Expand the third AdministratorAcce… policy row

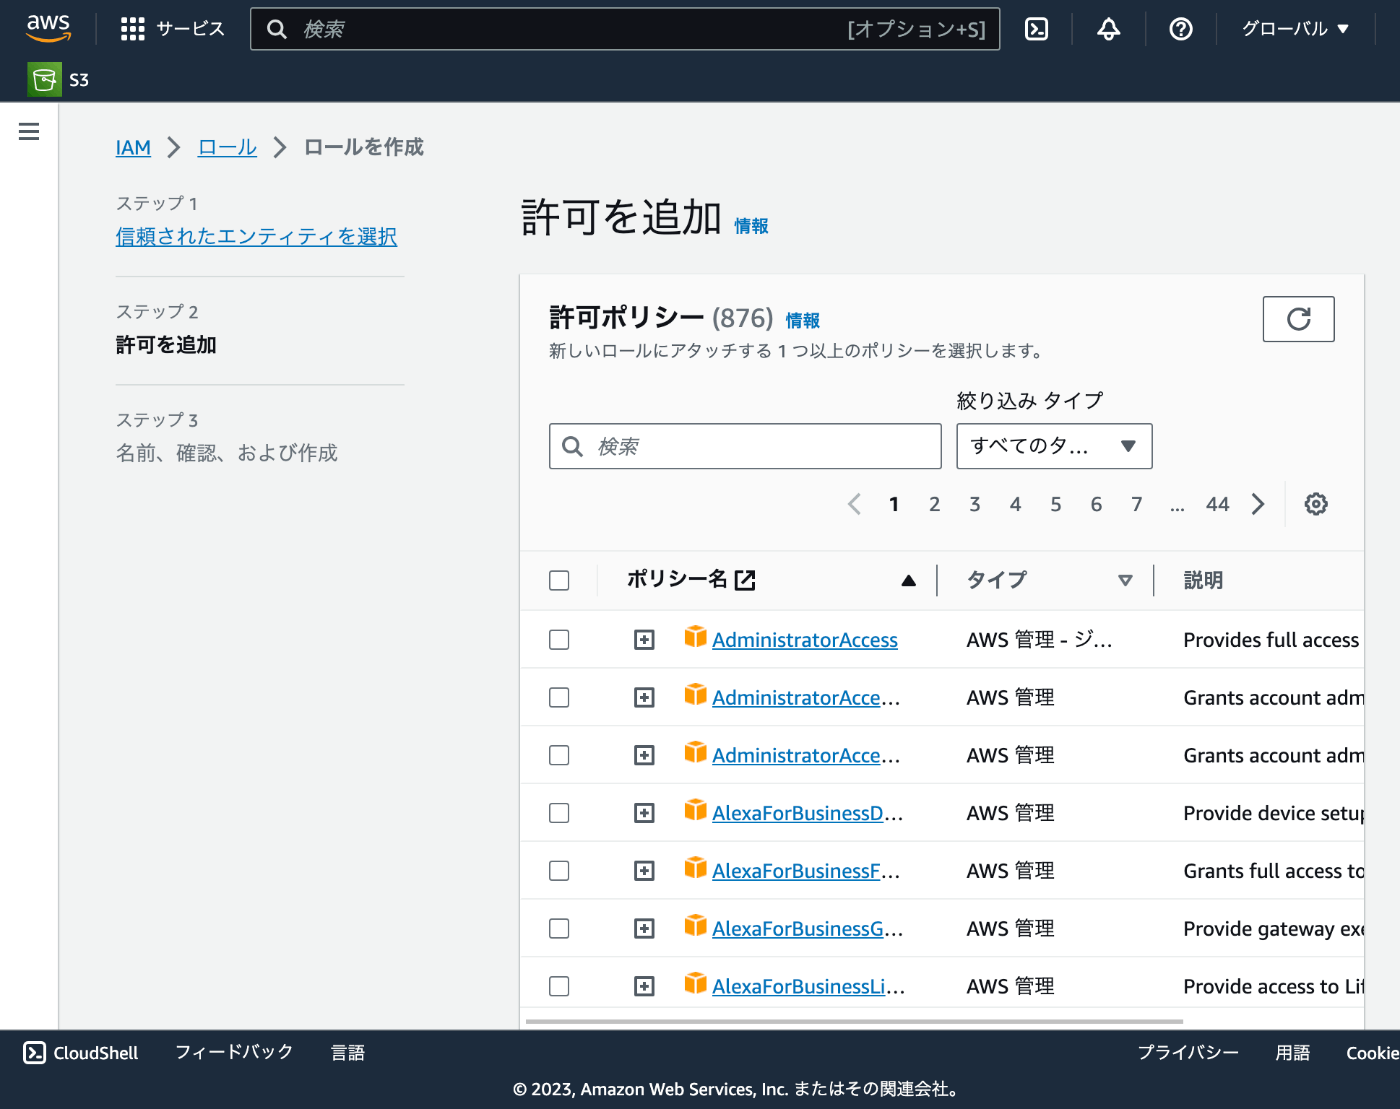[644, 755]
